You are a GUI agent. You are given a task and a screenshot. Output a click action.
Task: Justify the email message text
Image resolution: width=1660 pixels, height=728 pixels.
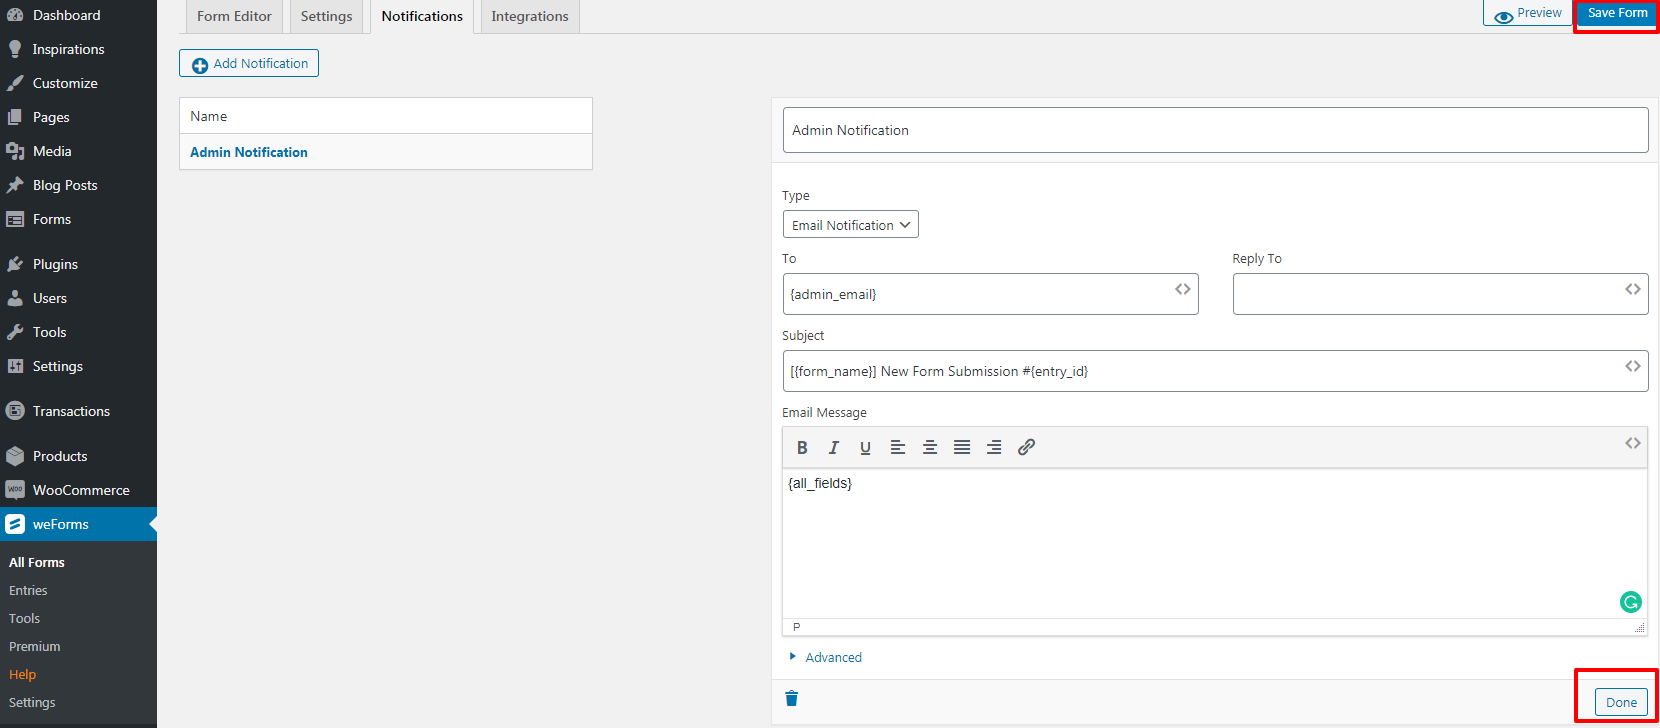point(962,448)
